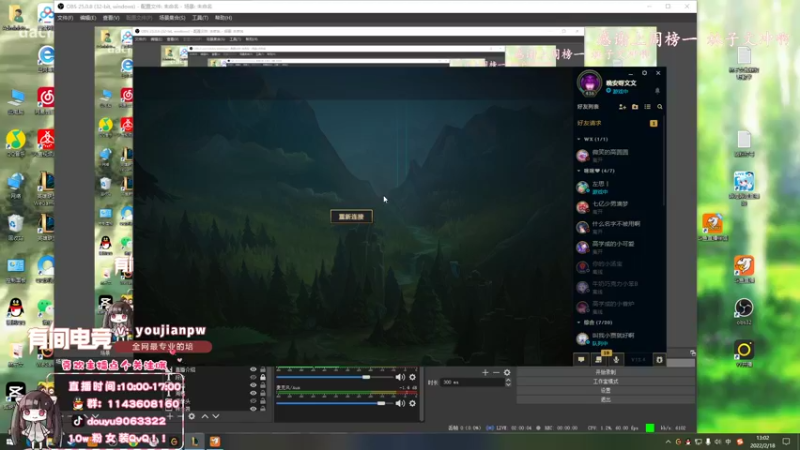Open the chat bubble icon in the friends panel footer
This screenshot has width=800, height=450.
click(x=581, y=360)
